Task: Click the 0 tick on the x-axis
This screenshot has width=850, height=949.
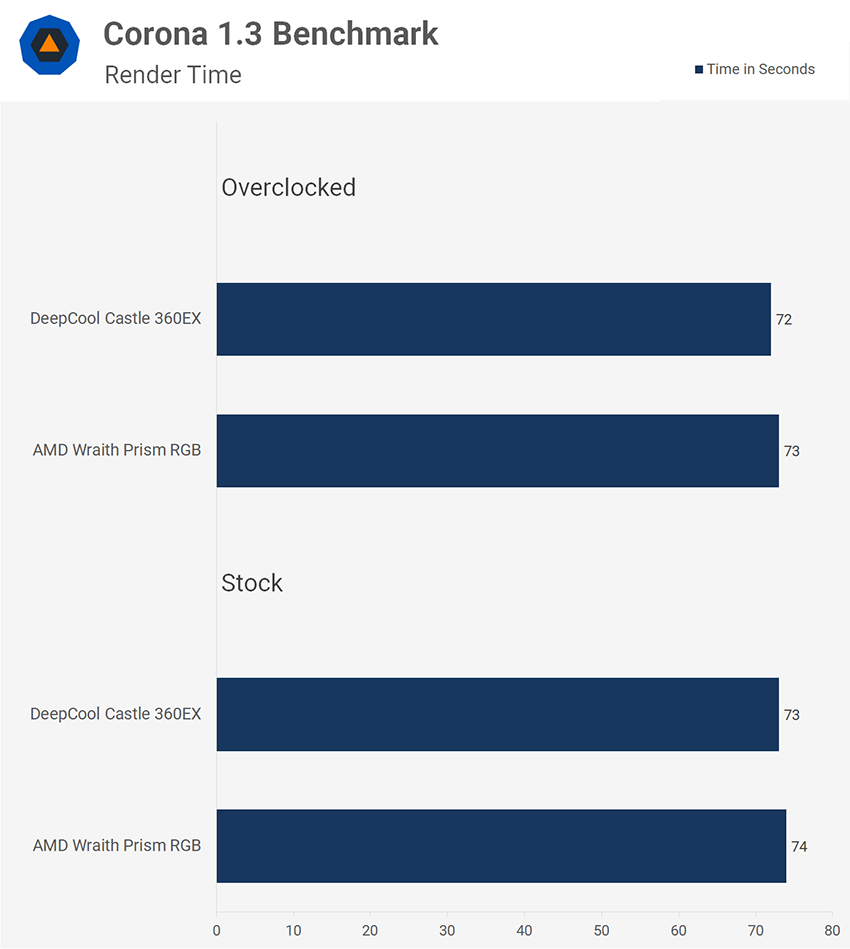Action: [x=217, y=930]
